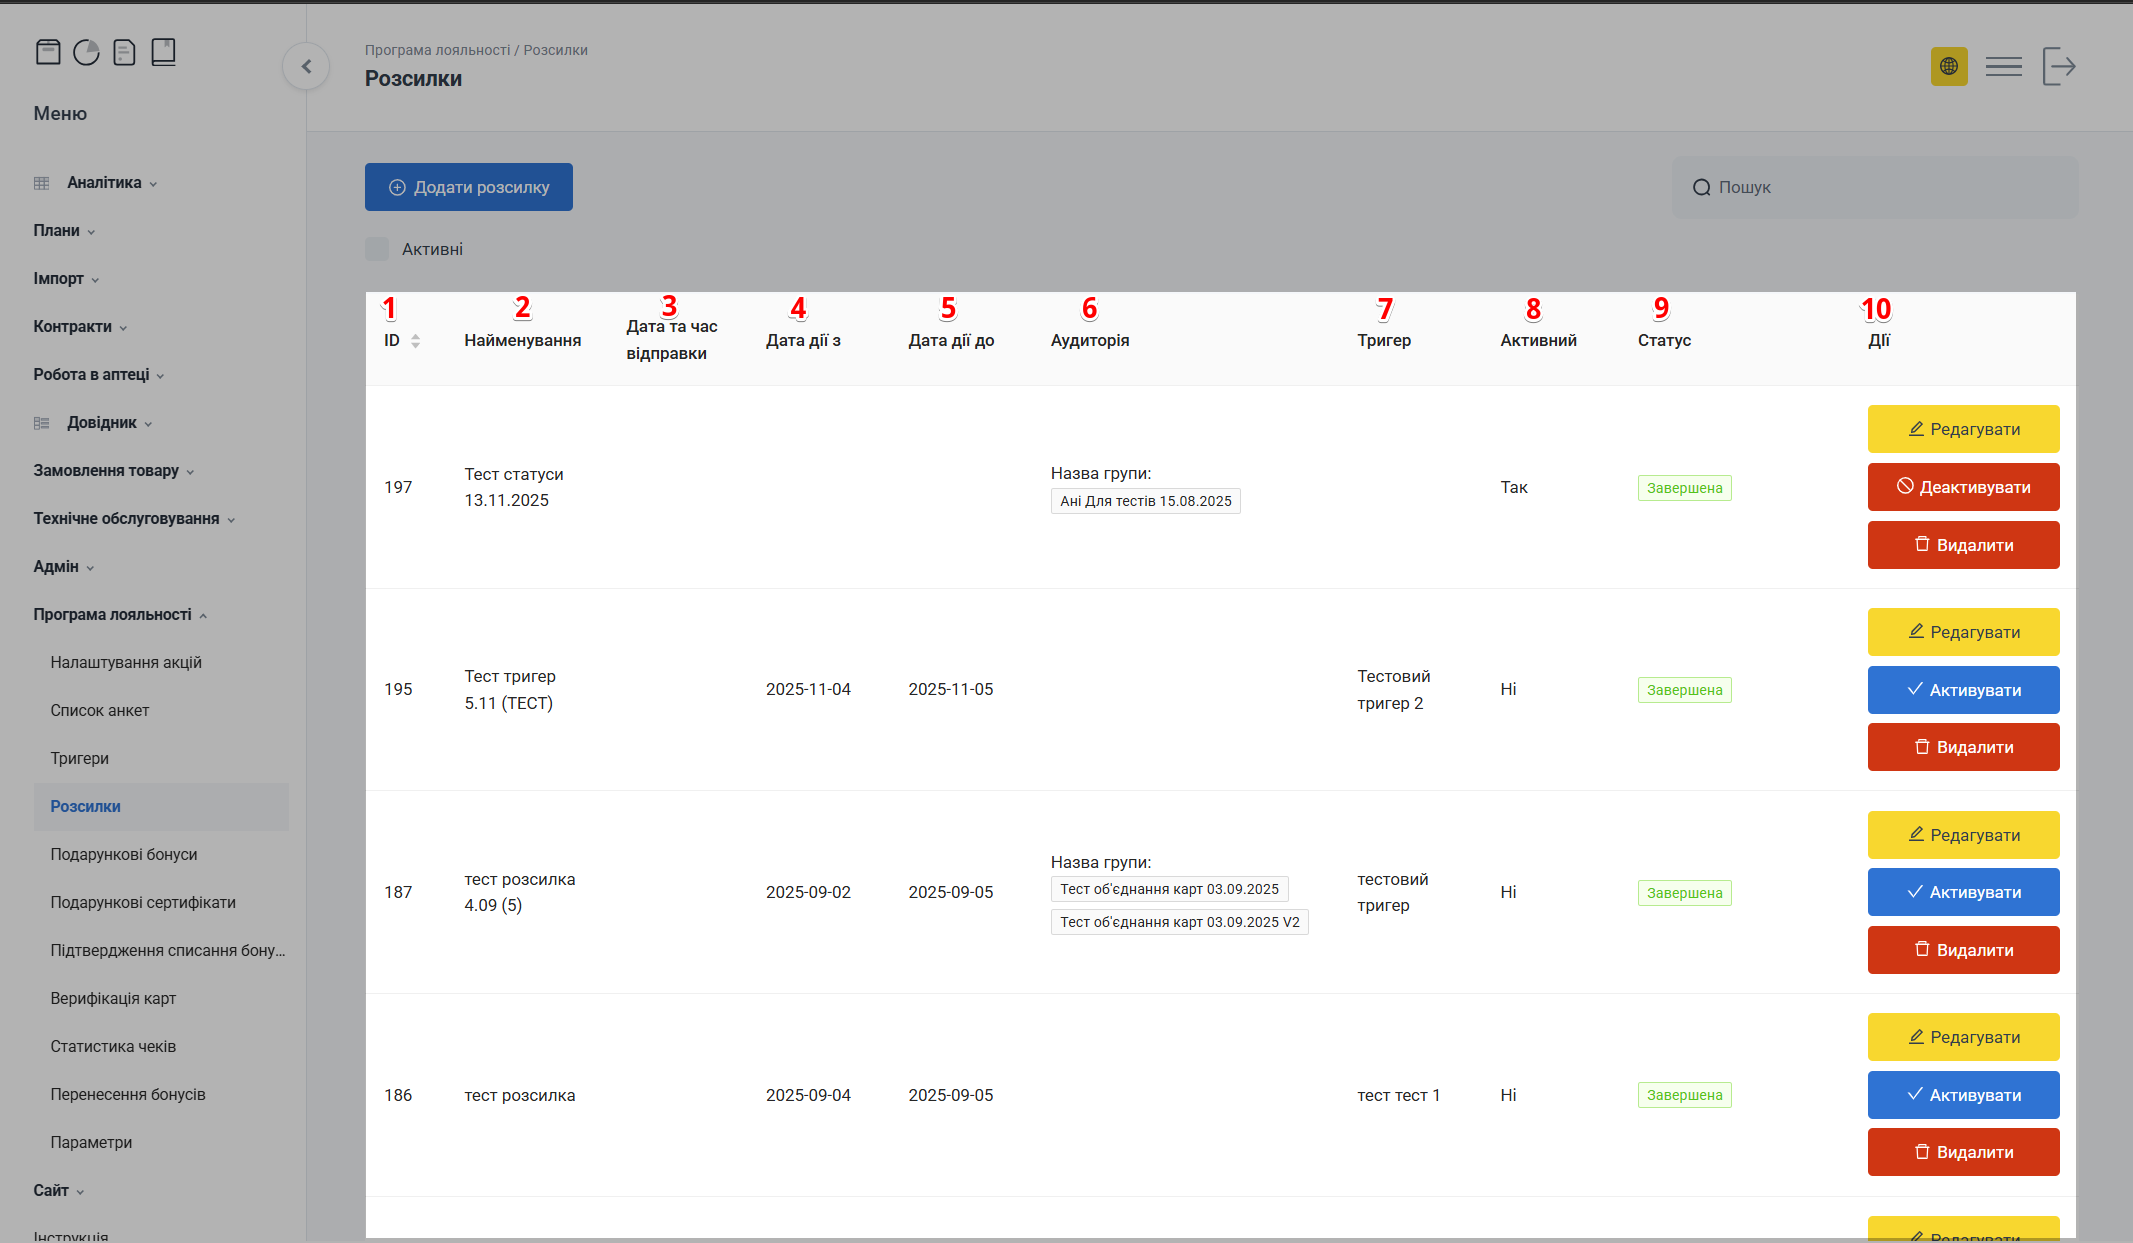This screenshot has height=1243, width=2133.
Task: Open the pie chart icon in sidebar
Action: pyautogui.click(x=87, y=52)
